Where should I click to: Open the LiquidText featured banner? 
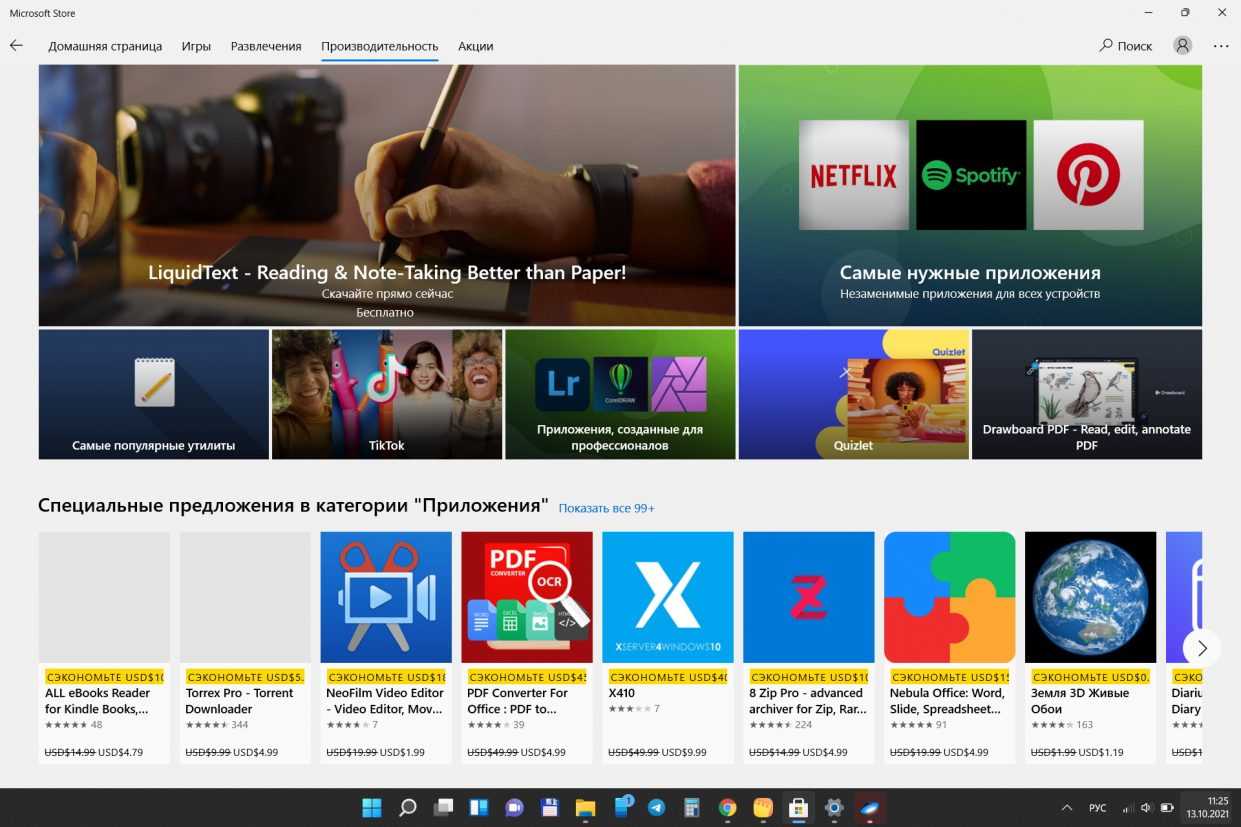[x=387, y=195]
